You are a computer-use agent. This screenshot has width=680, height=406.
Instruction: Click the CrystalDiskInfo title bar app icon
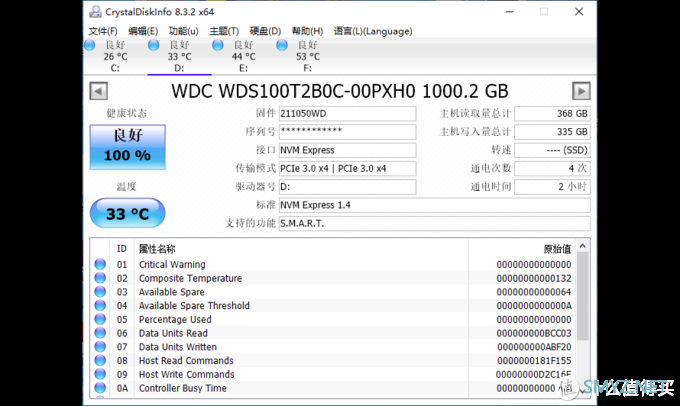[95, 12]
